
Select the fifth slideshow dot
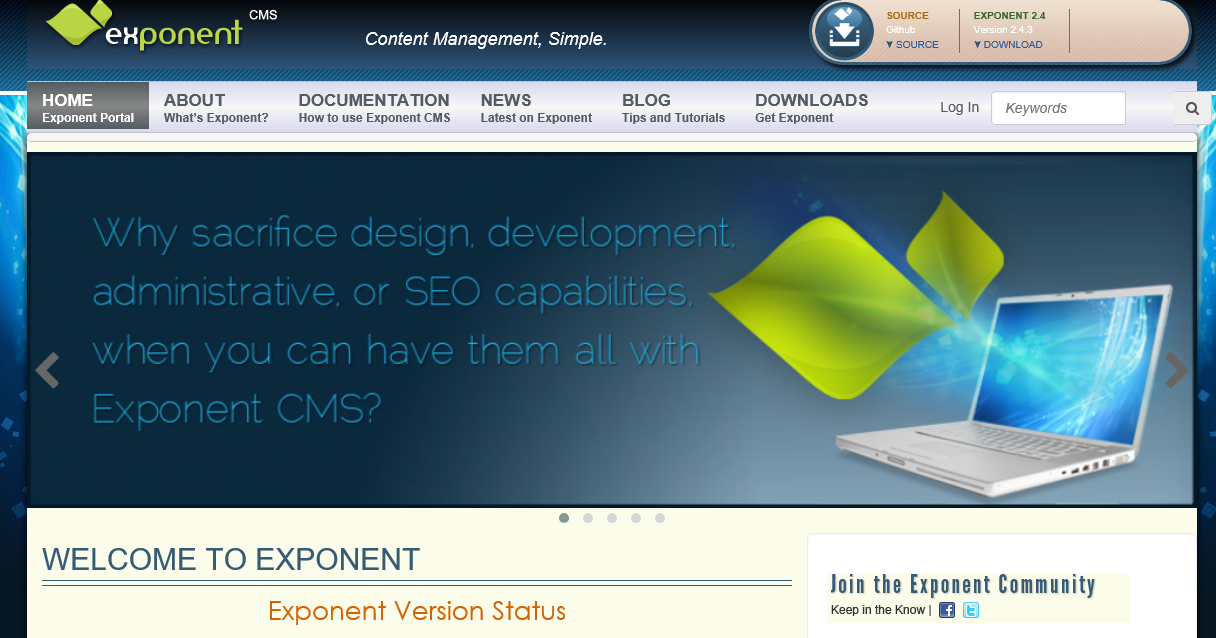[x=660, y=518]
